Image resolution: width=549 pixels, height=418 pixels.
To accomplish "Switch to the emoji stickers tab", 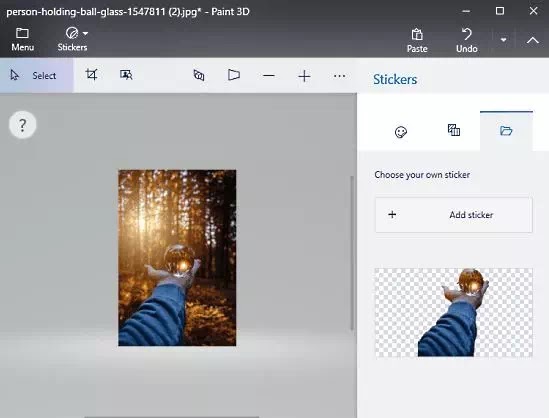I will [x=401, y=132].
